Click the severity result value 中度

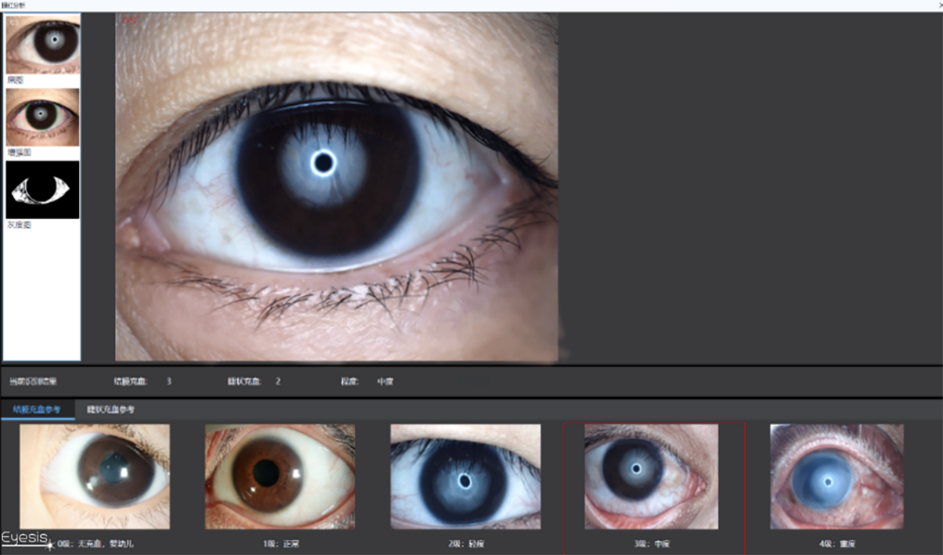pyautogui.click(x=385, y=381)
